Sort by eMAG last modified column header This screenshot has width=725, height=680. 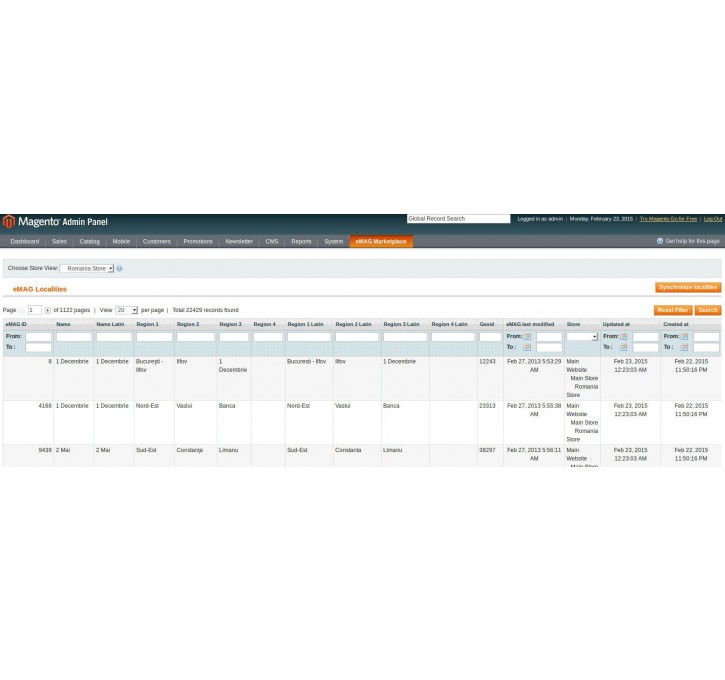530,325
